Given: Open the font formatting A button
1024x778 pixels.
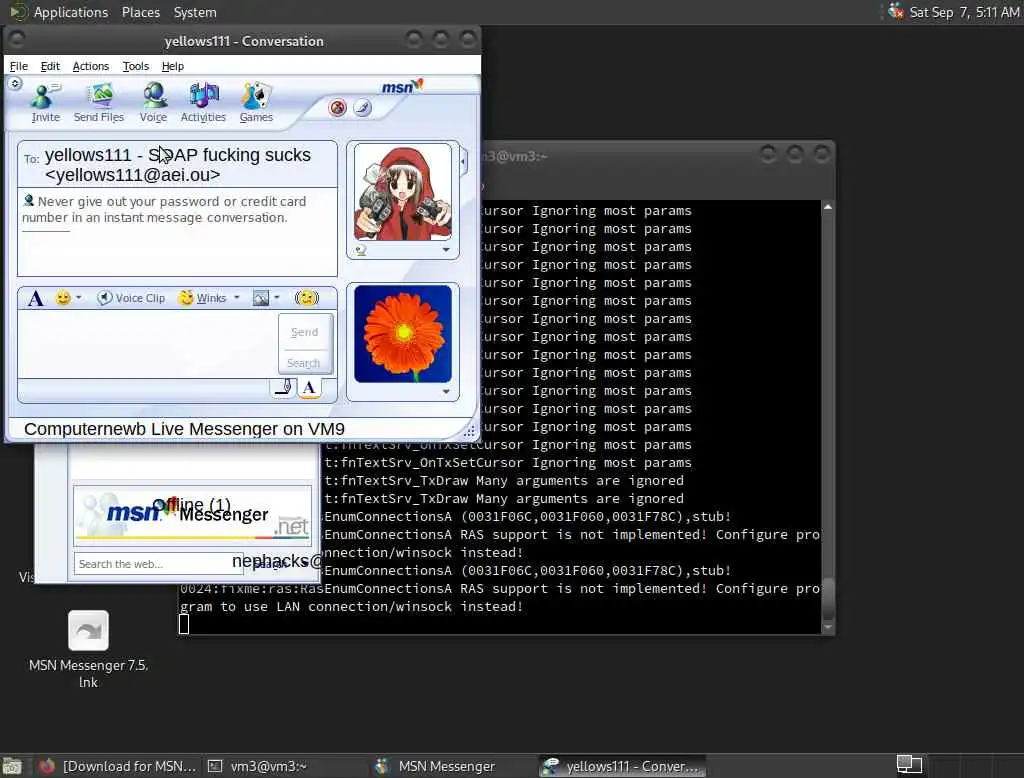Looking at the screenshot, I should click(x=36, y=299).
